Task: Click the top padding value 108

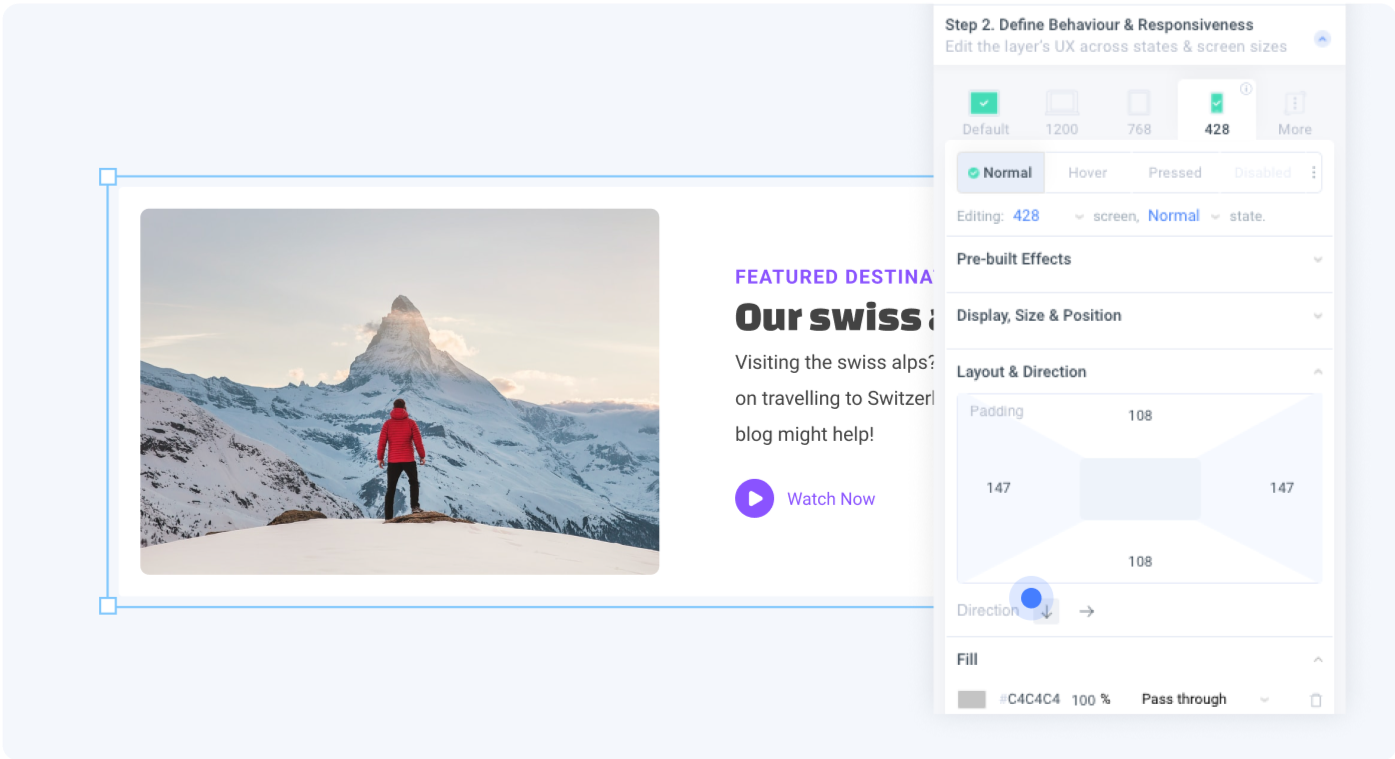Action: tap(1140, 415)
